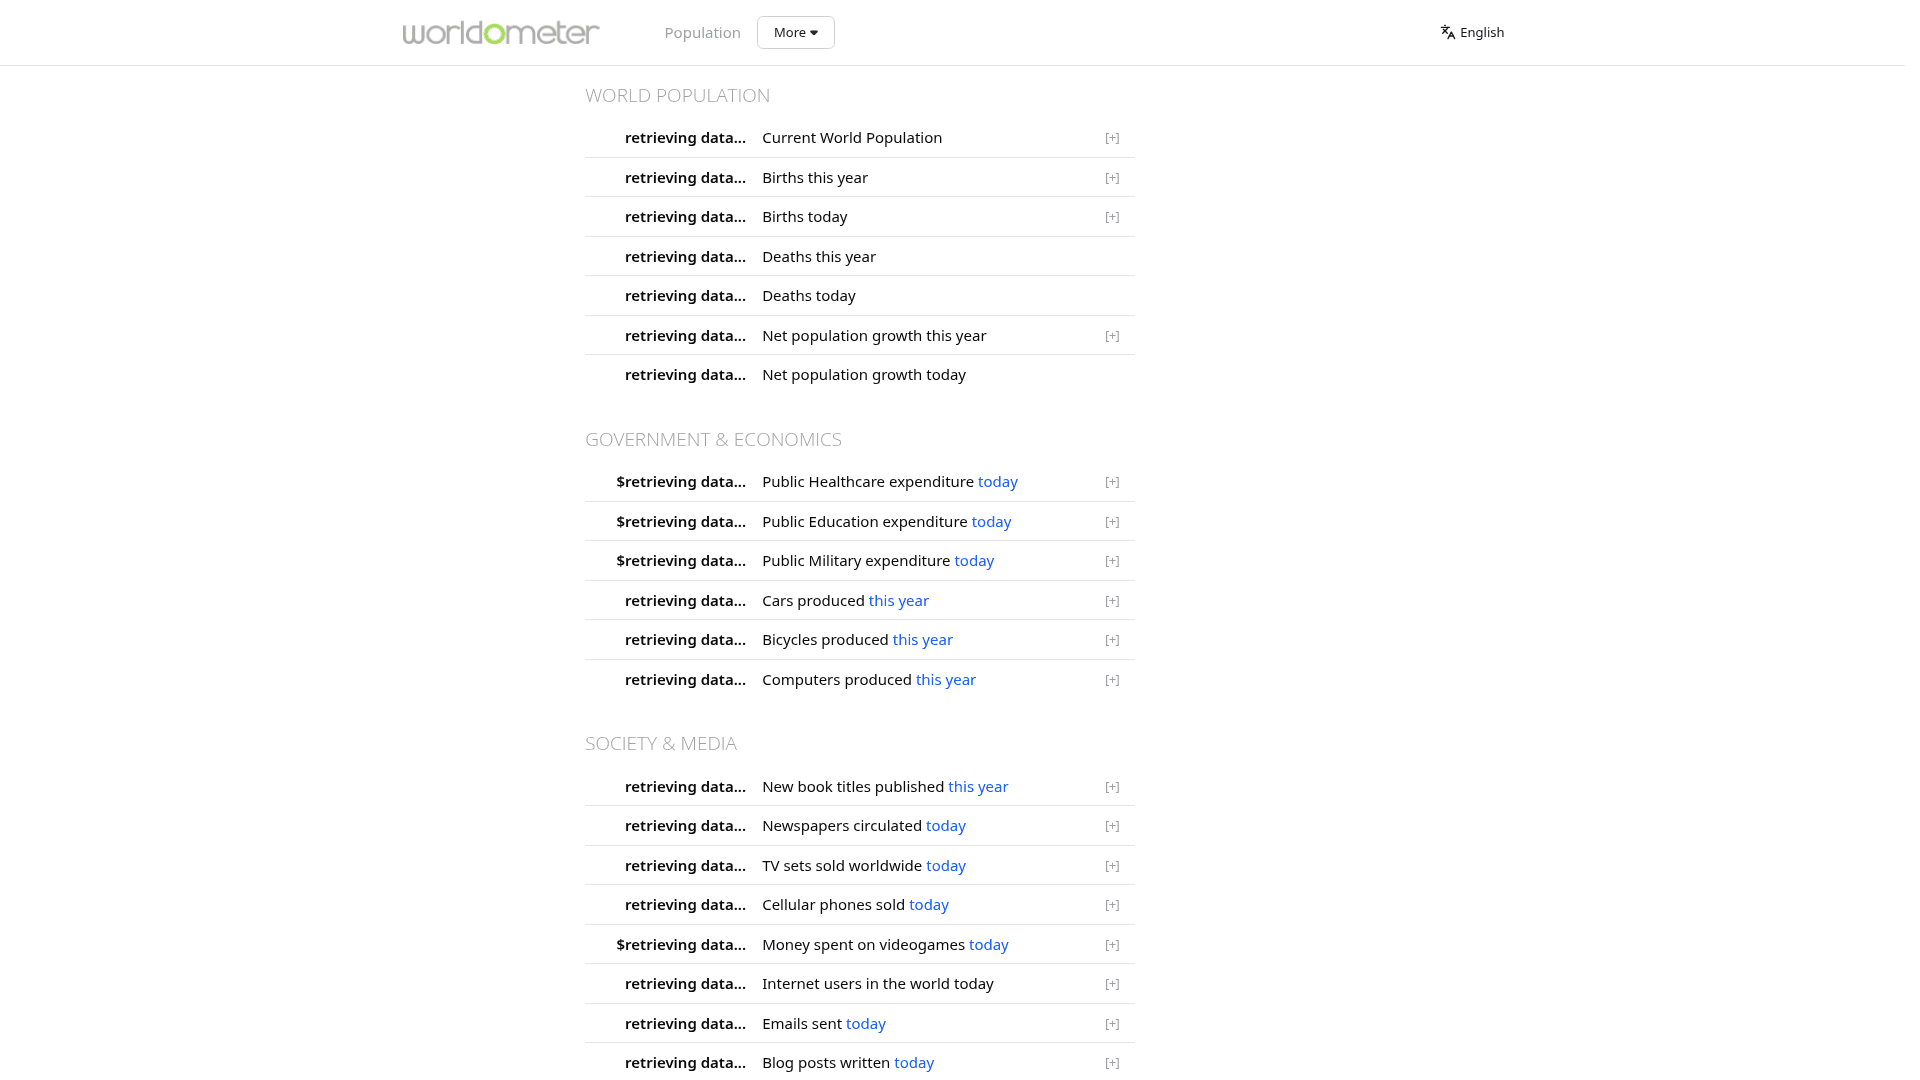
Task: Expand the Public Healthcare expenditure counter
Action: 1112,482
